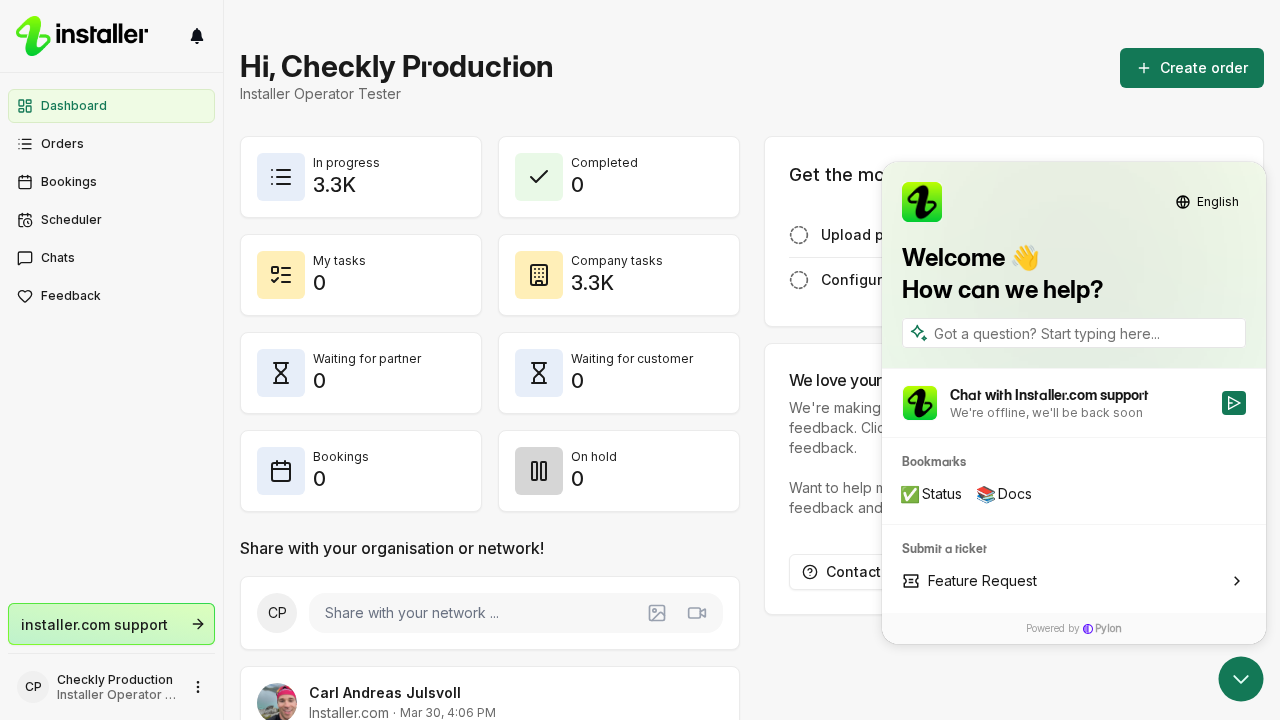Click Carl Andreas Julsvoll's profile photo
The image size is (1280, 720).
coord(277,702)
